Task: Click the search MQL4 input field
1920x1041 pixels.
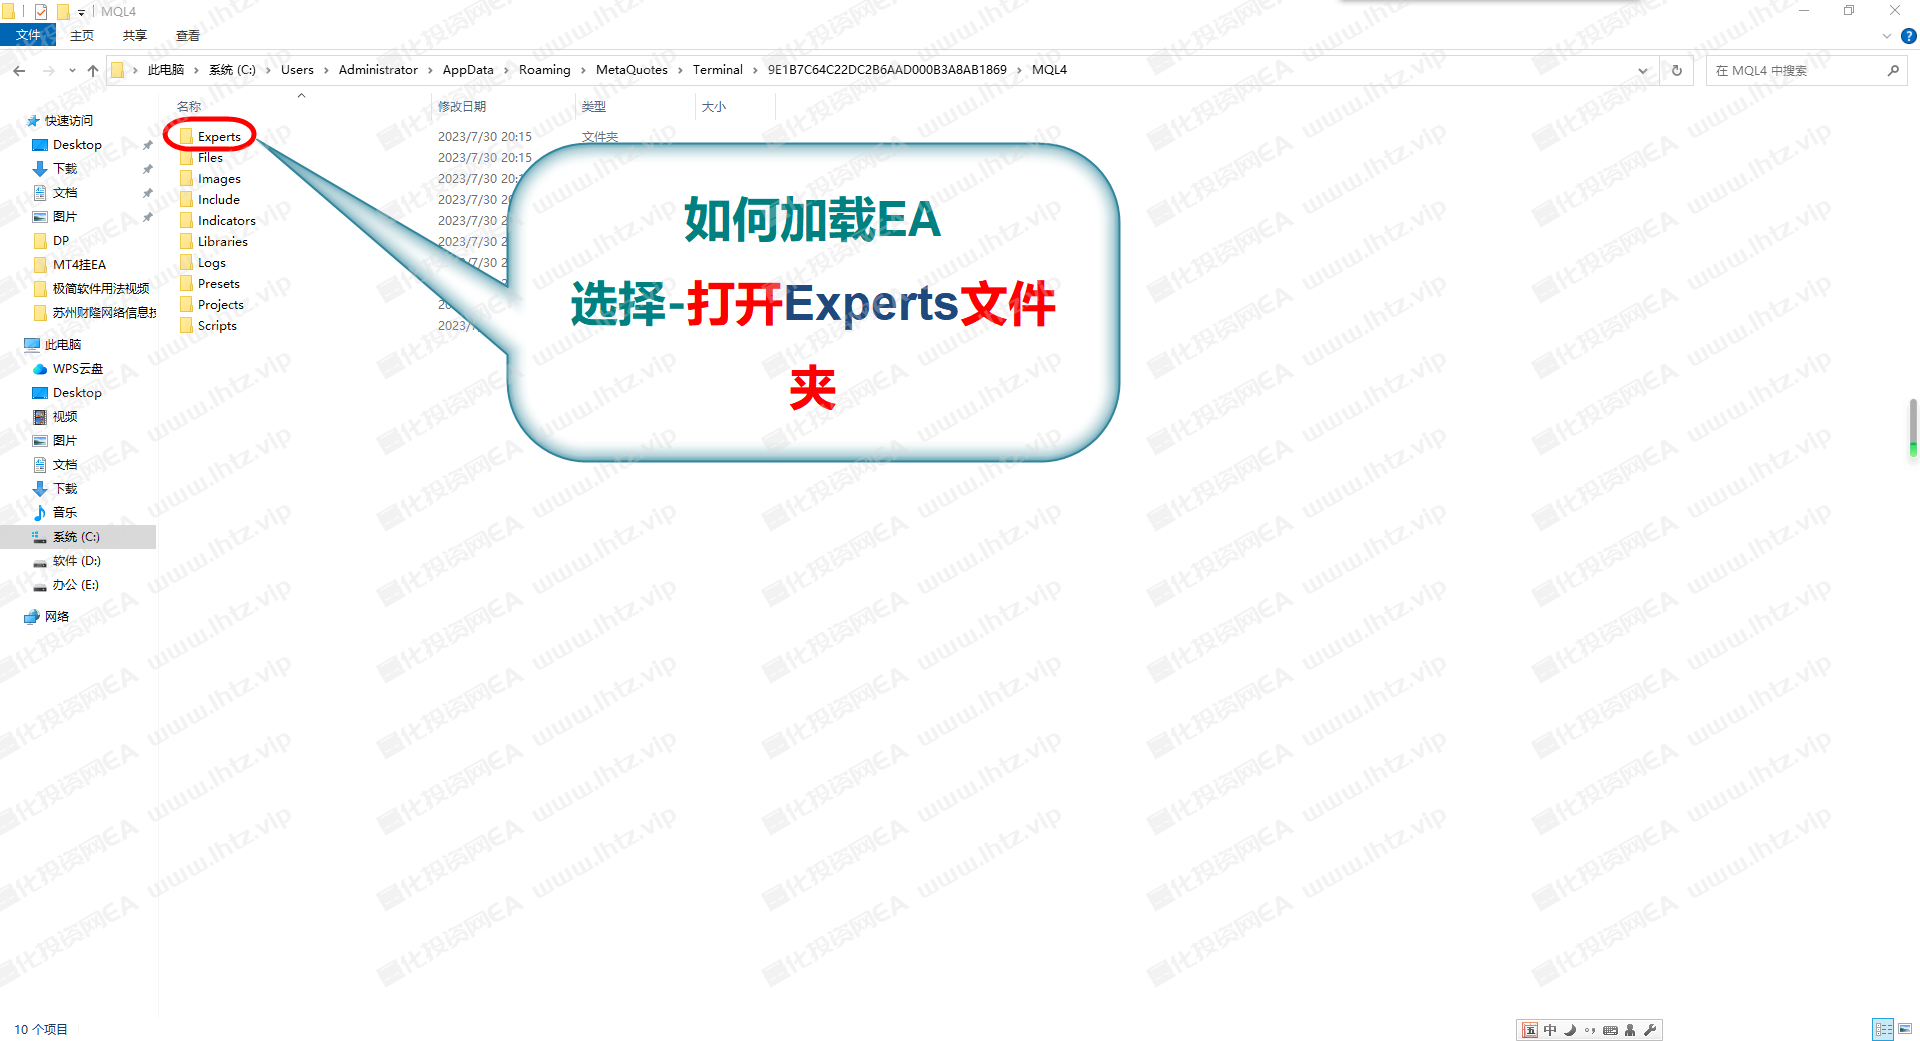Action: point(1795,70)
